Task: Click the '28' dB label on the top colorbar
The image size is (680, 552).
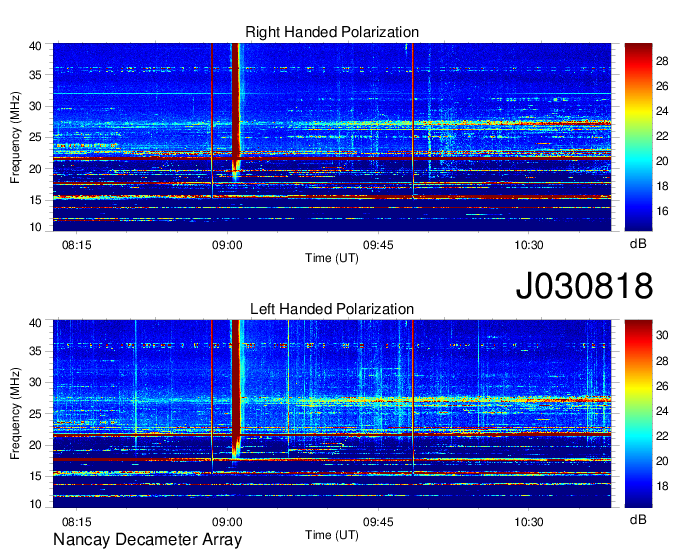Action: click(x=662, y=61)
